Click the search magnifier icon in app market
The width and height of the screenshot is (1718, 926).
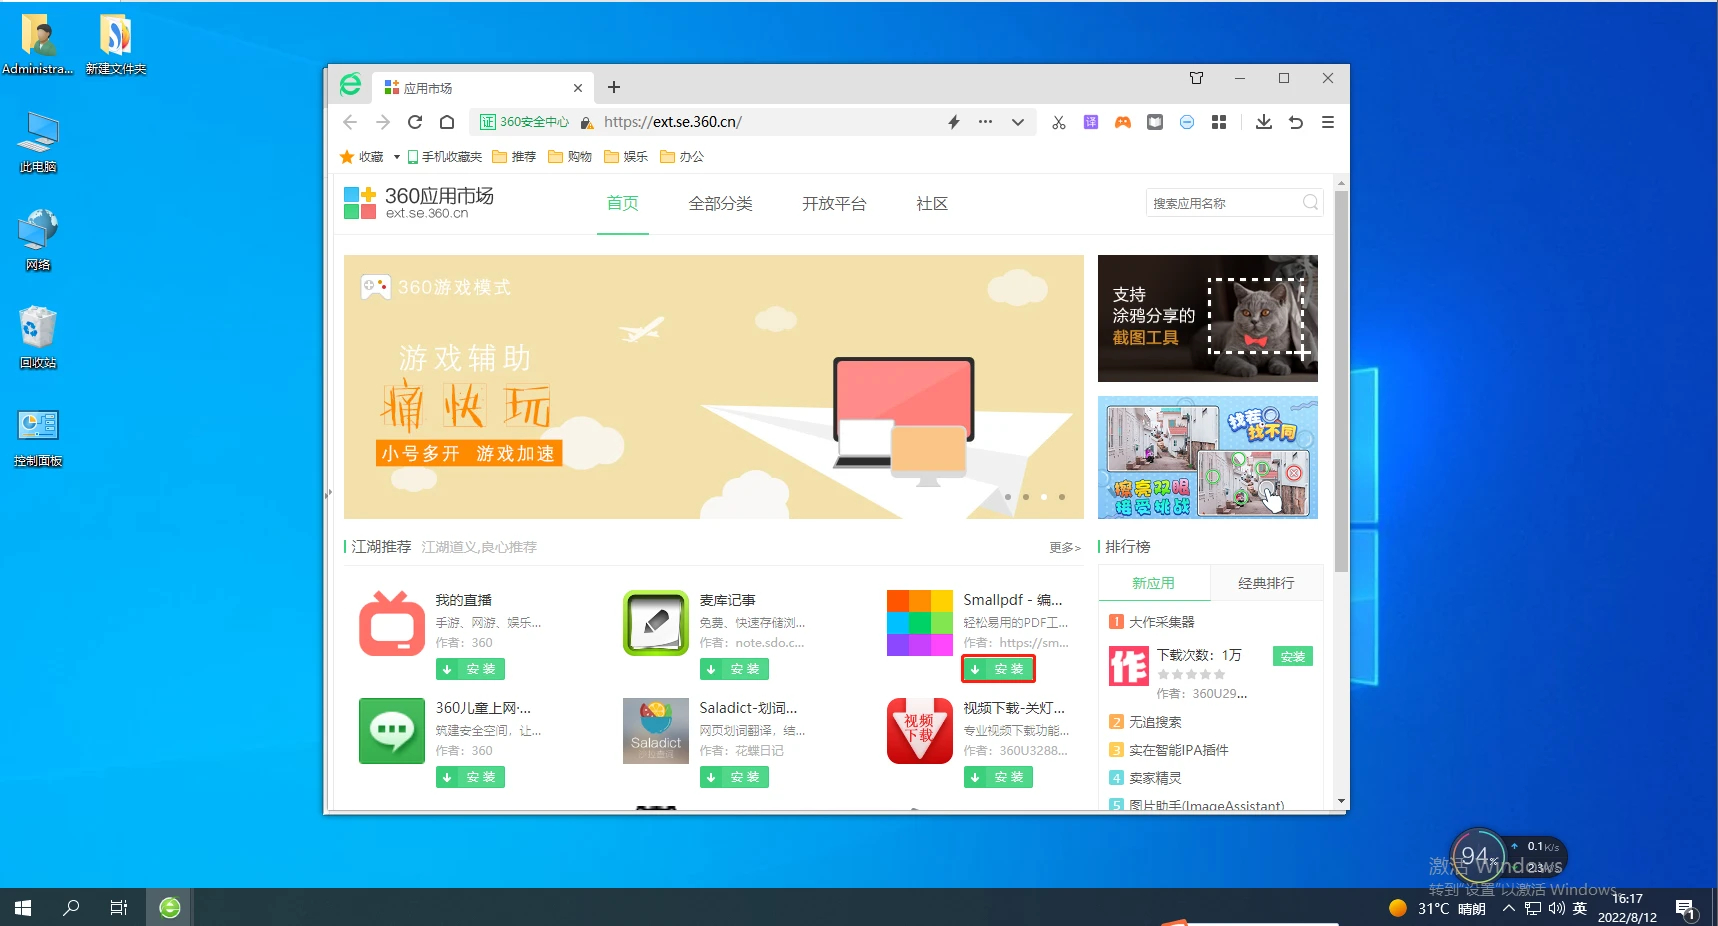[x=1311, y=203]
